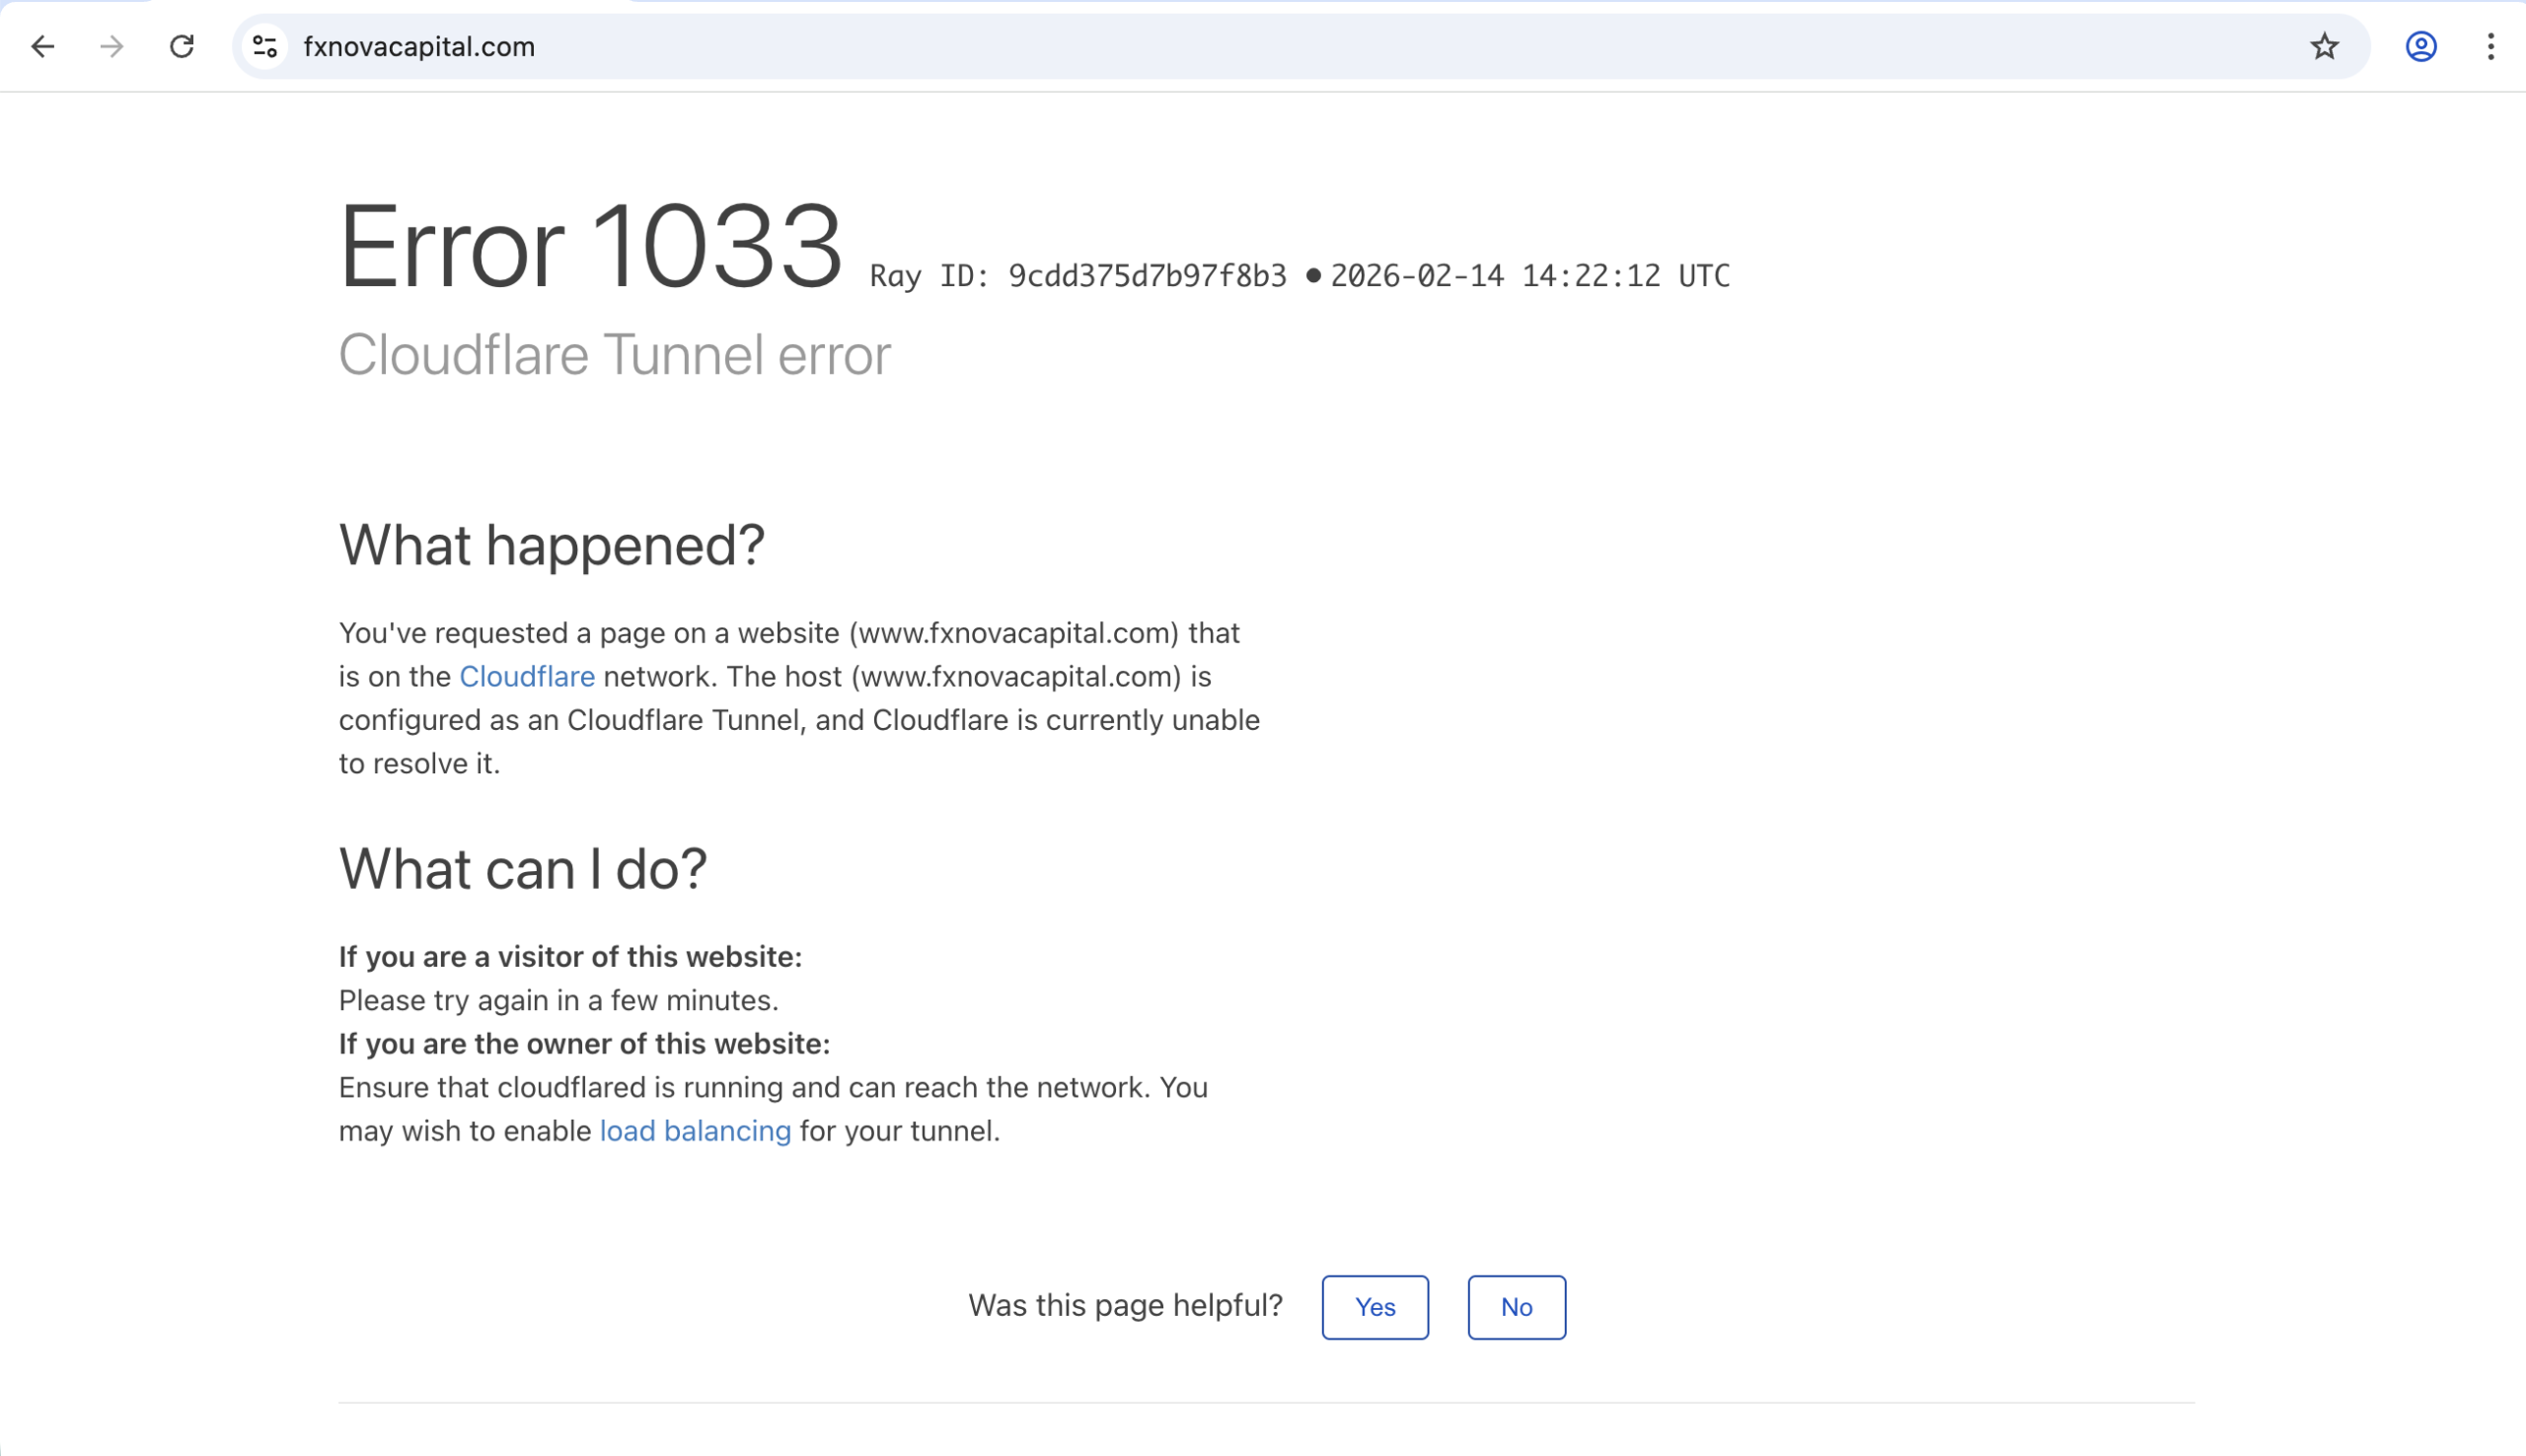Click the Error 1033 heading

point(590,246)
